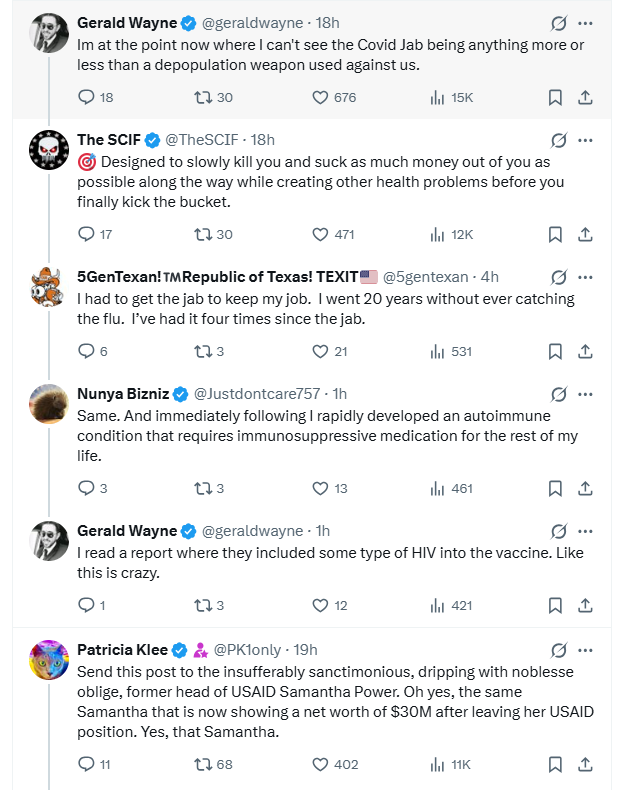View analytics on Nunya Bizniz's reply
Screen dimensions: 617x790
point(437,488)
